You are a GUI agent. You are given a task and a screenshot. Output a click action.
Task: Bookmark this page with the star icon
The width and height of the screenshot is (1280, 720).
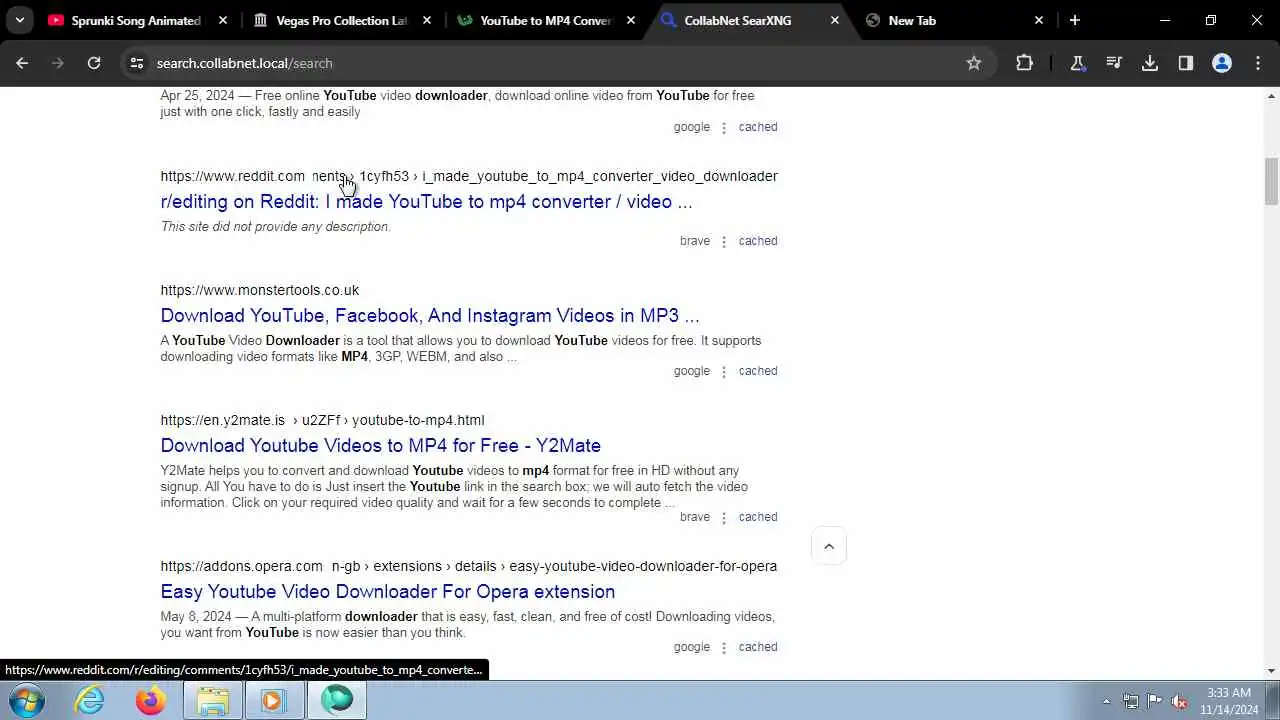coord(974,63)
